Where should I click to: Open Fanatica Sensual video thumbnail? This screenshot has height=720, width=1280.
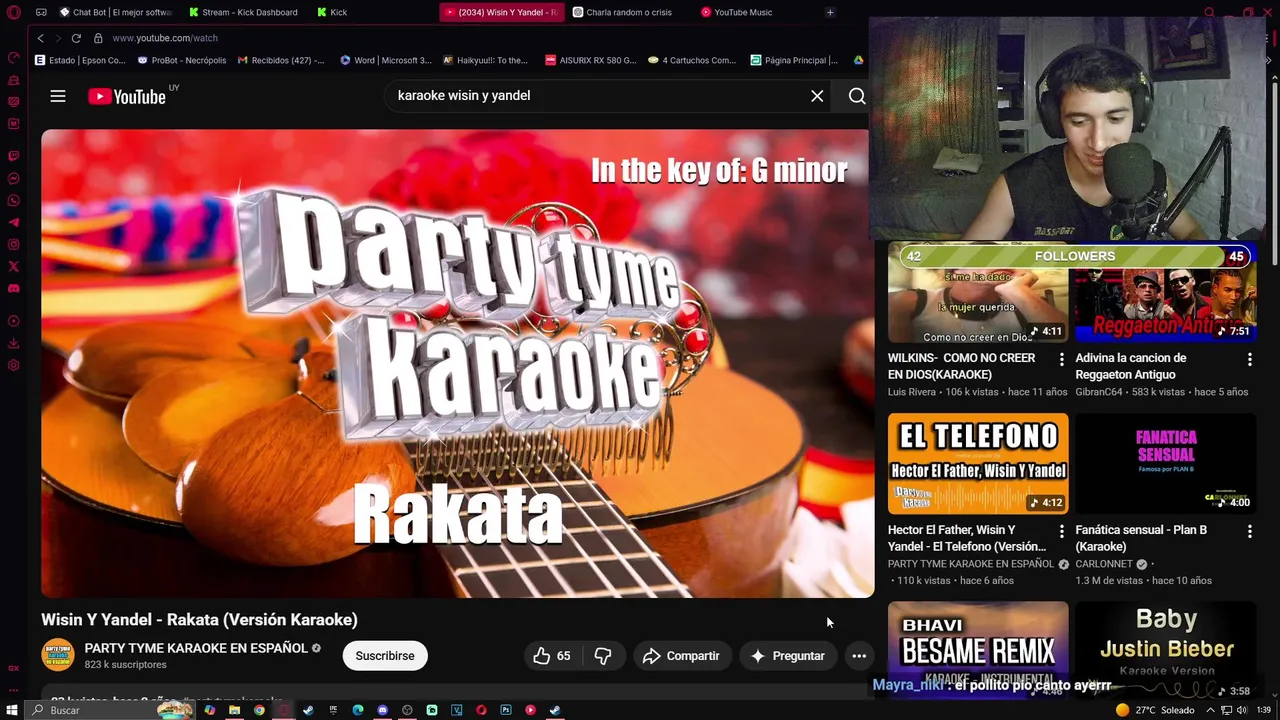coord(1166,463)
